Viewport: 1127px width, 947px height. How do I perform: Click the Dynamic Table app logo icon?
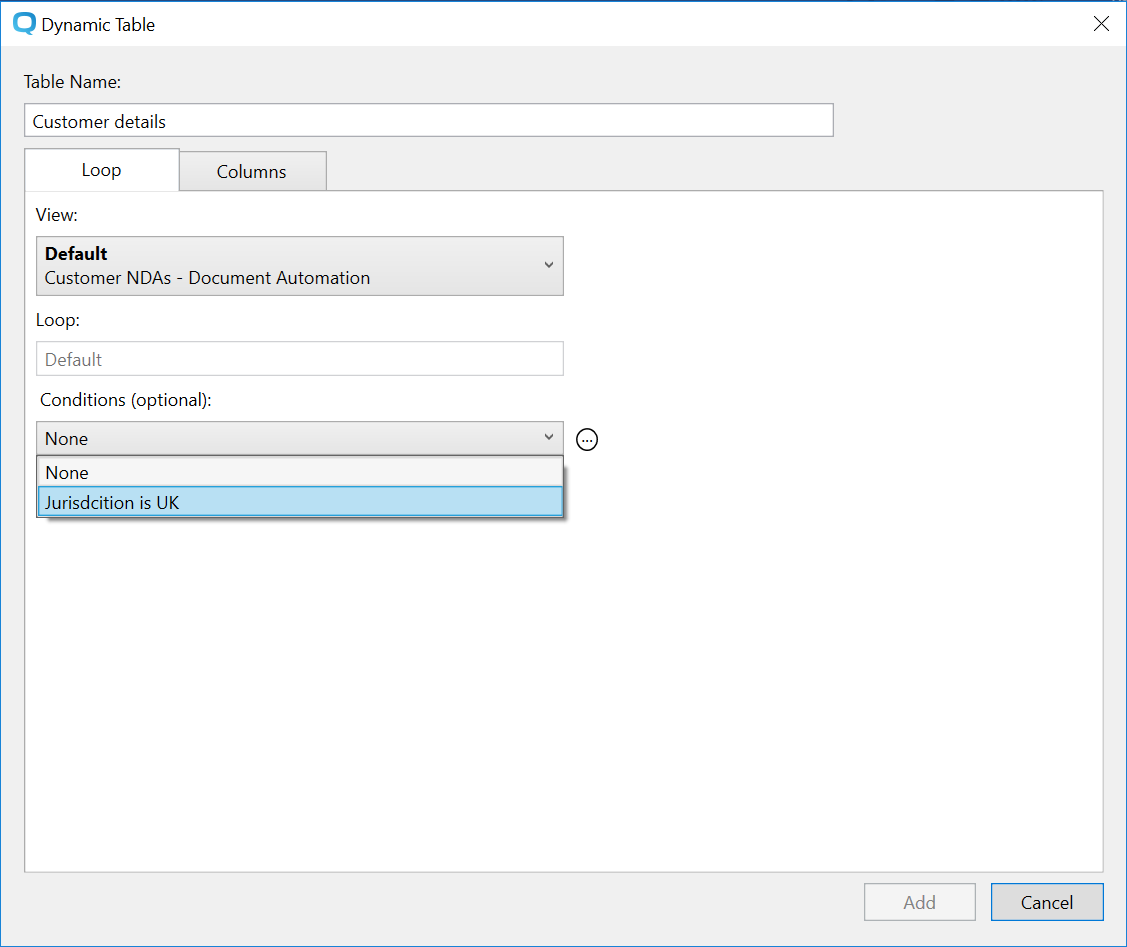[24, 24]
